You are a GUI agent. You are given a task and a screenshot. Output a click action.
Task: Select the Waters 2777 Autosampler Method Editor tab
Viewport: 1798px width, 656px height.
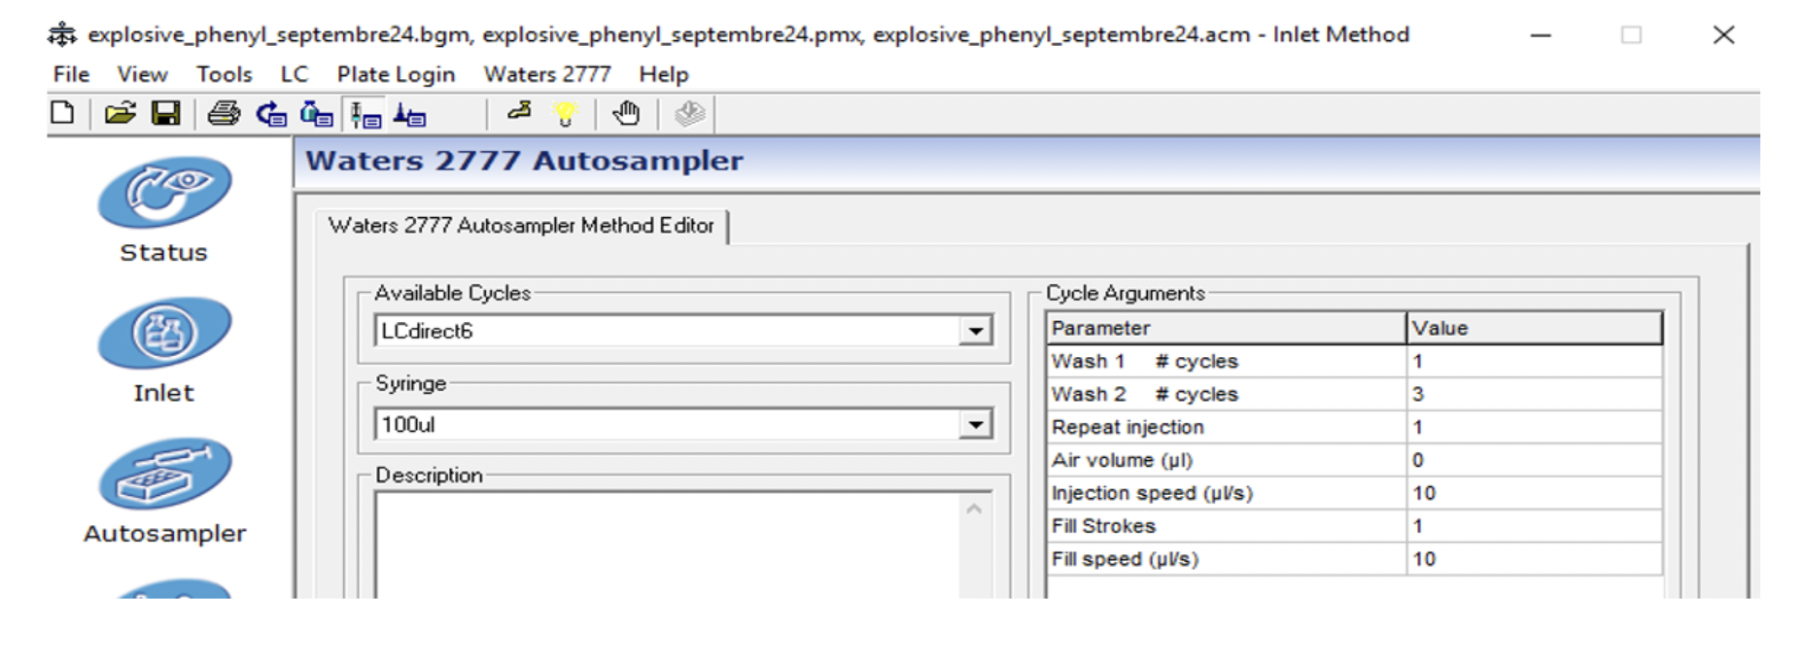tap(521, 226)
